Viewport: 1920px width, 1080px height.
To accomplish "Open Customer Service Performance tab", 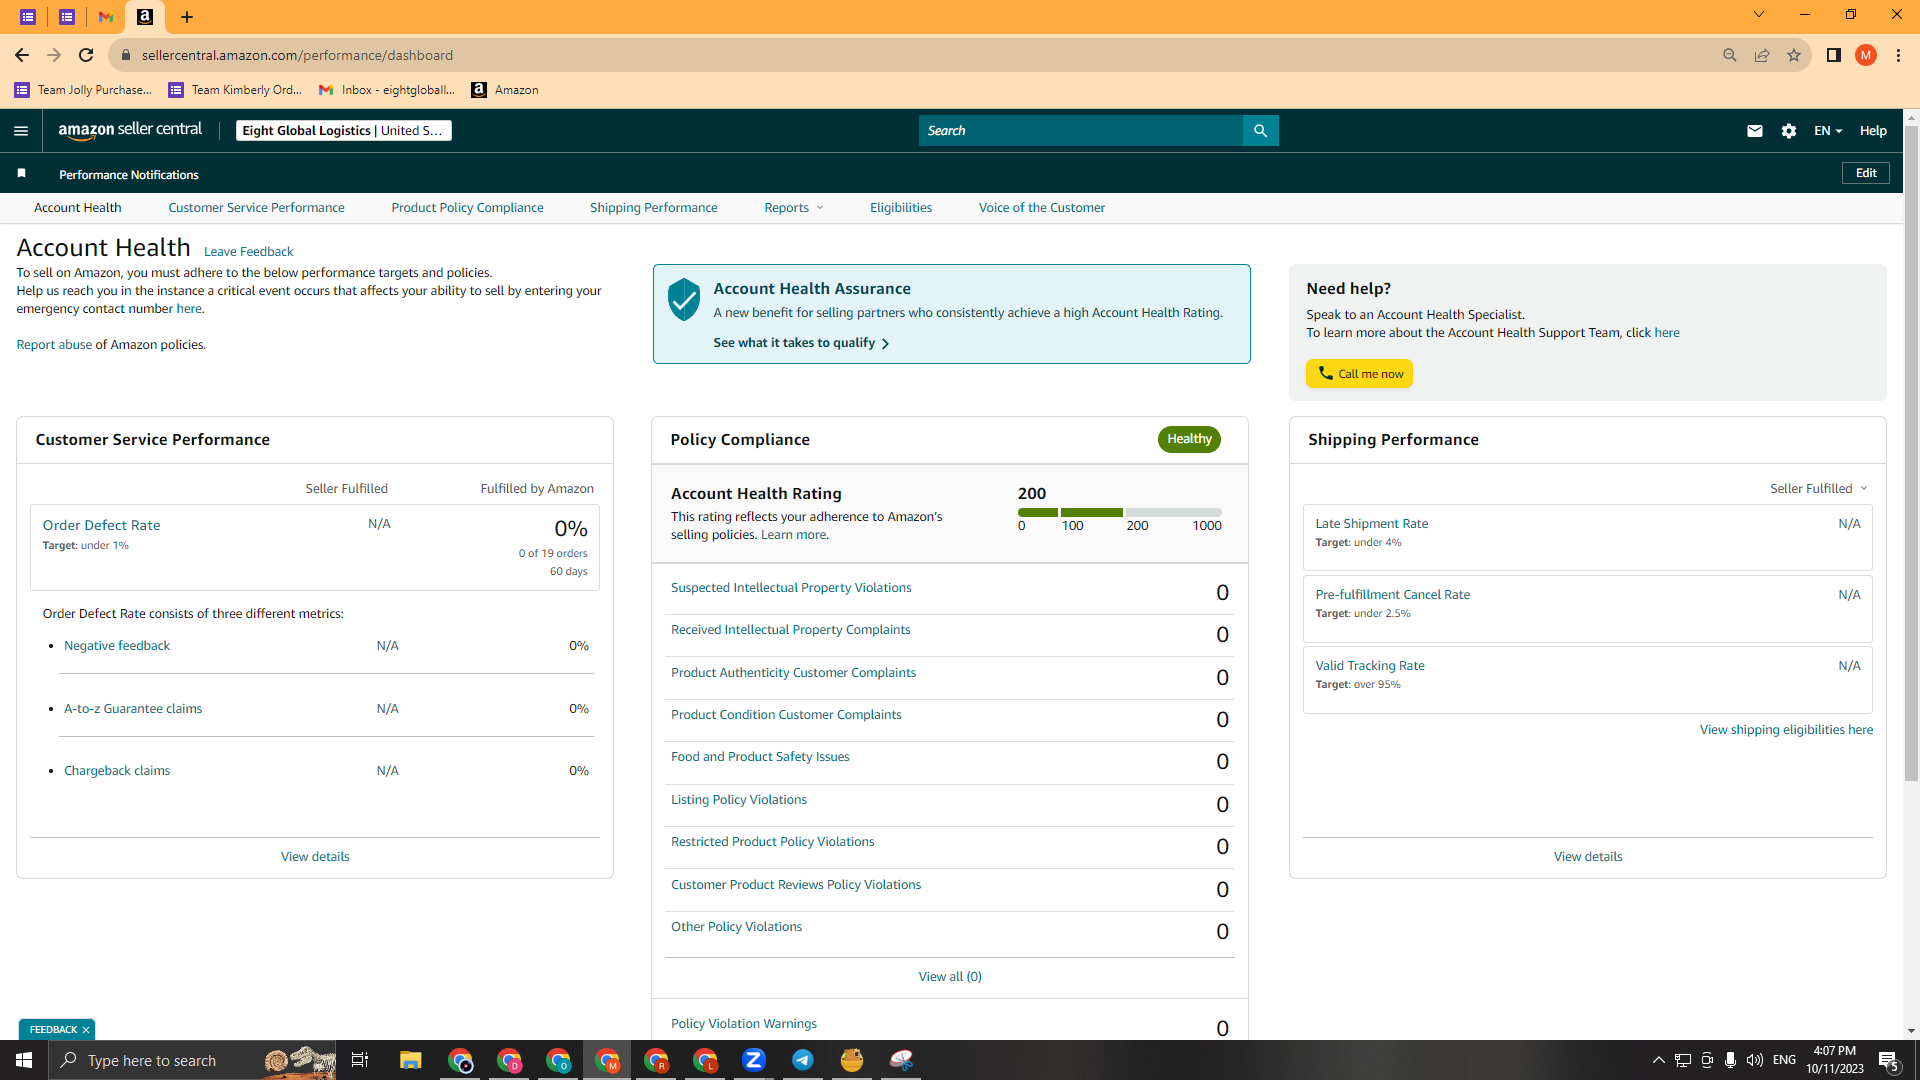I will (x=256, y=208).
